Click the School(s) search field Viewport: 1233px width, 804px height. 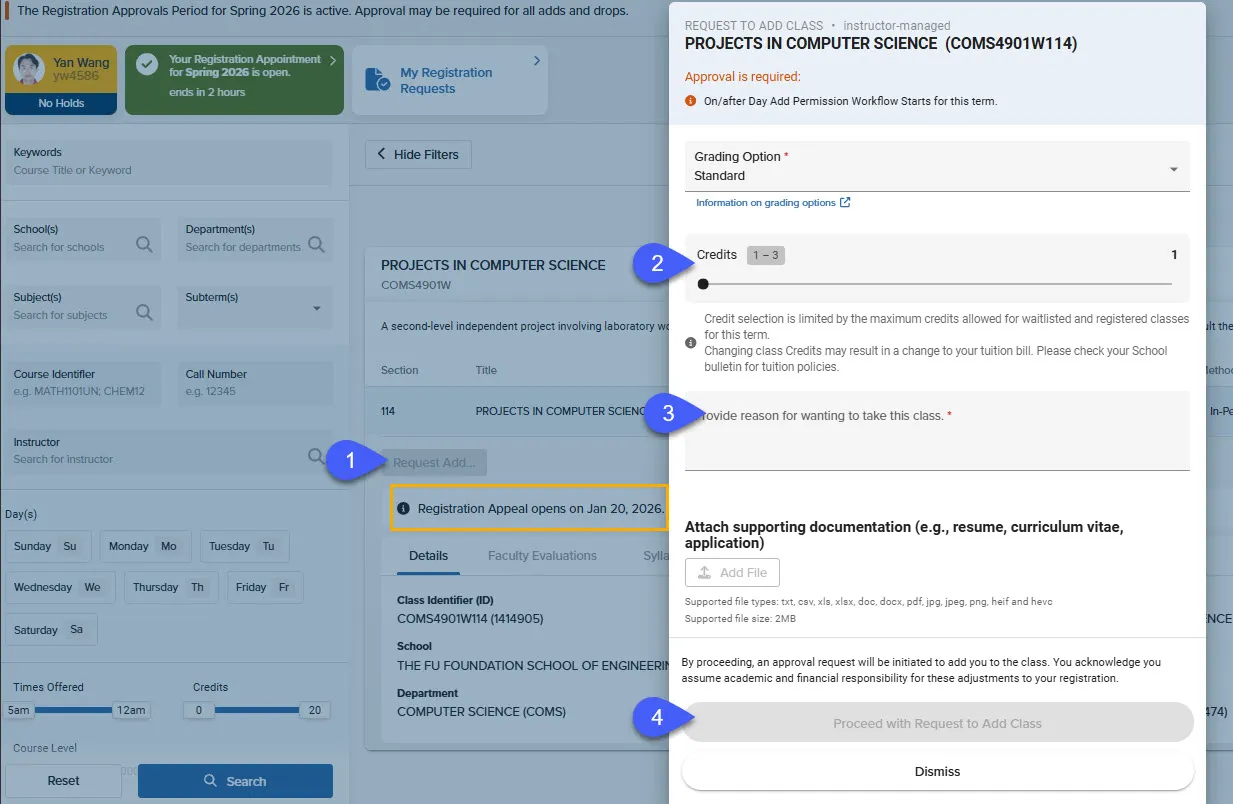83,239
